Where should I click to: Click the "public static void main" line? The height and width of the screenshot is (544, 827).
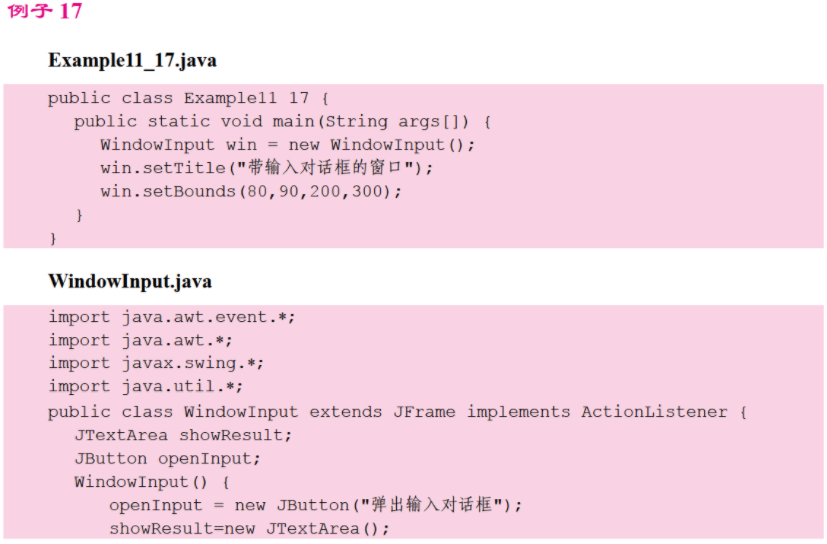pyautogui.click(x=282, y=121)
